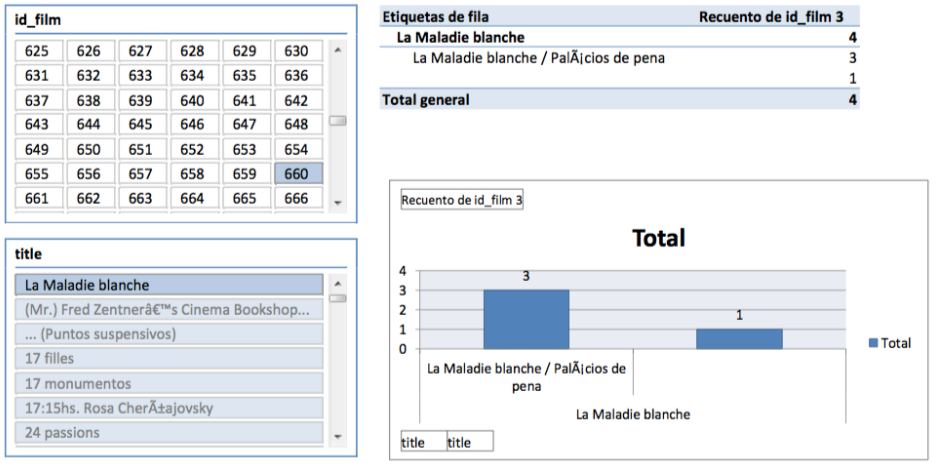Choose '17 filles' in title slicer
938x466 pixels.
click(x=169, y=358)
